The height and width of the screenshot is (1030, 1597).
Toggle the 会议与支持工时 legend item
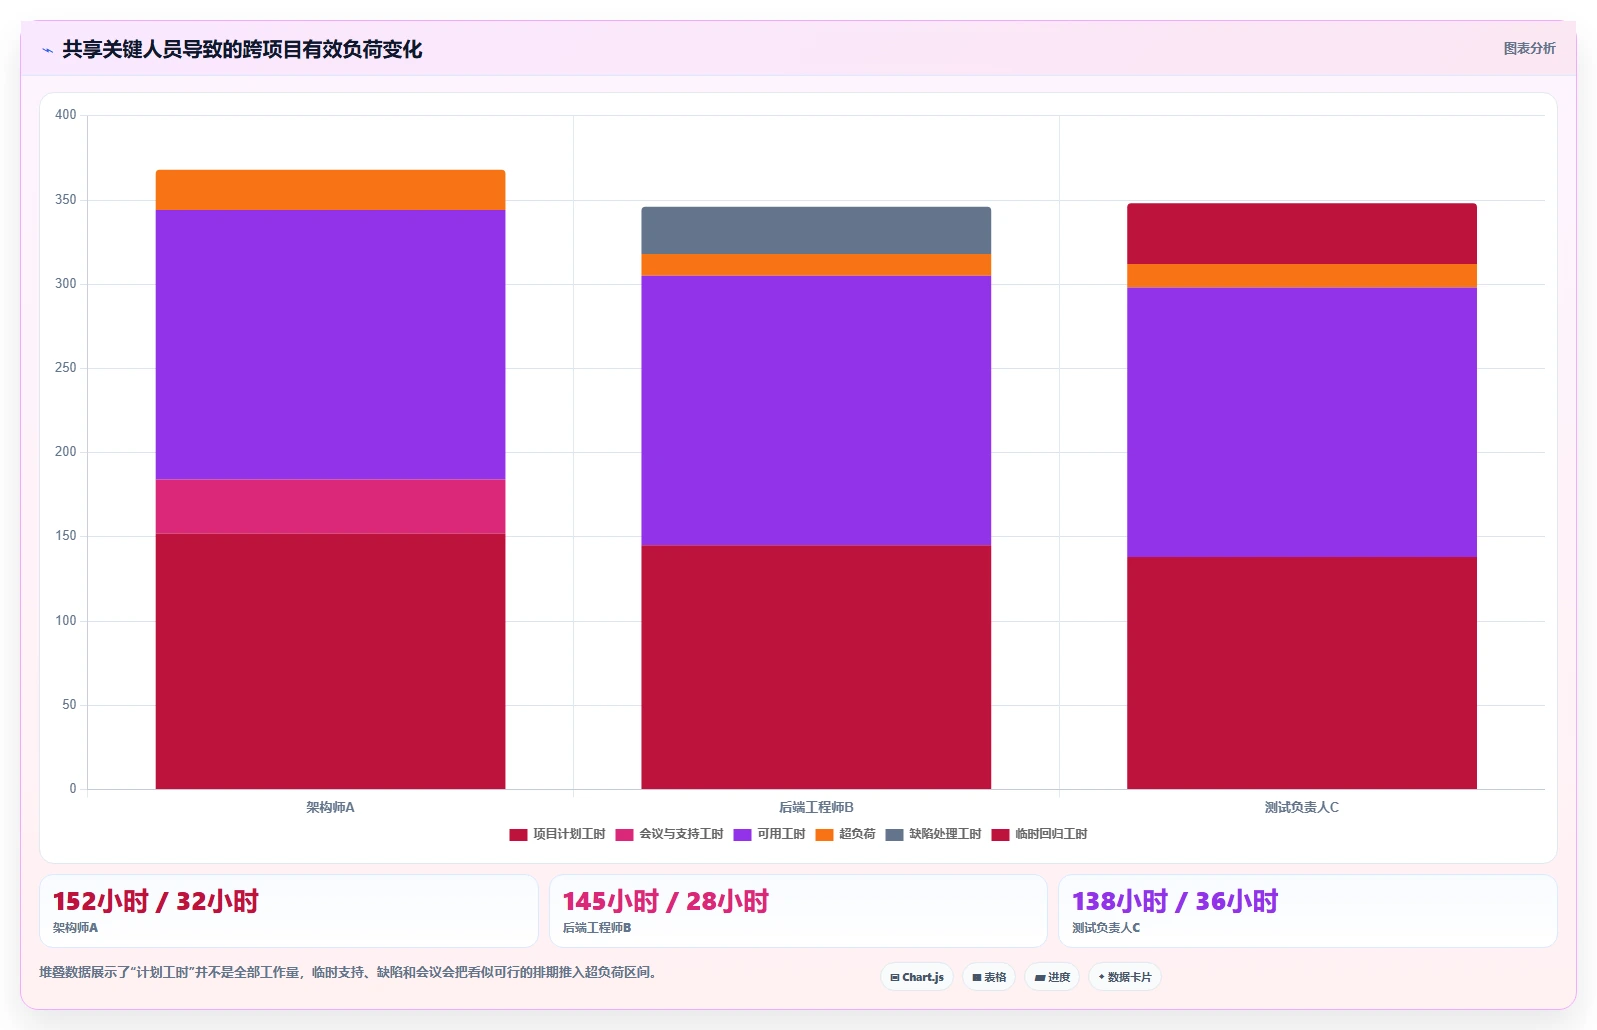point(669,834)
